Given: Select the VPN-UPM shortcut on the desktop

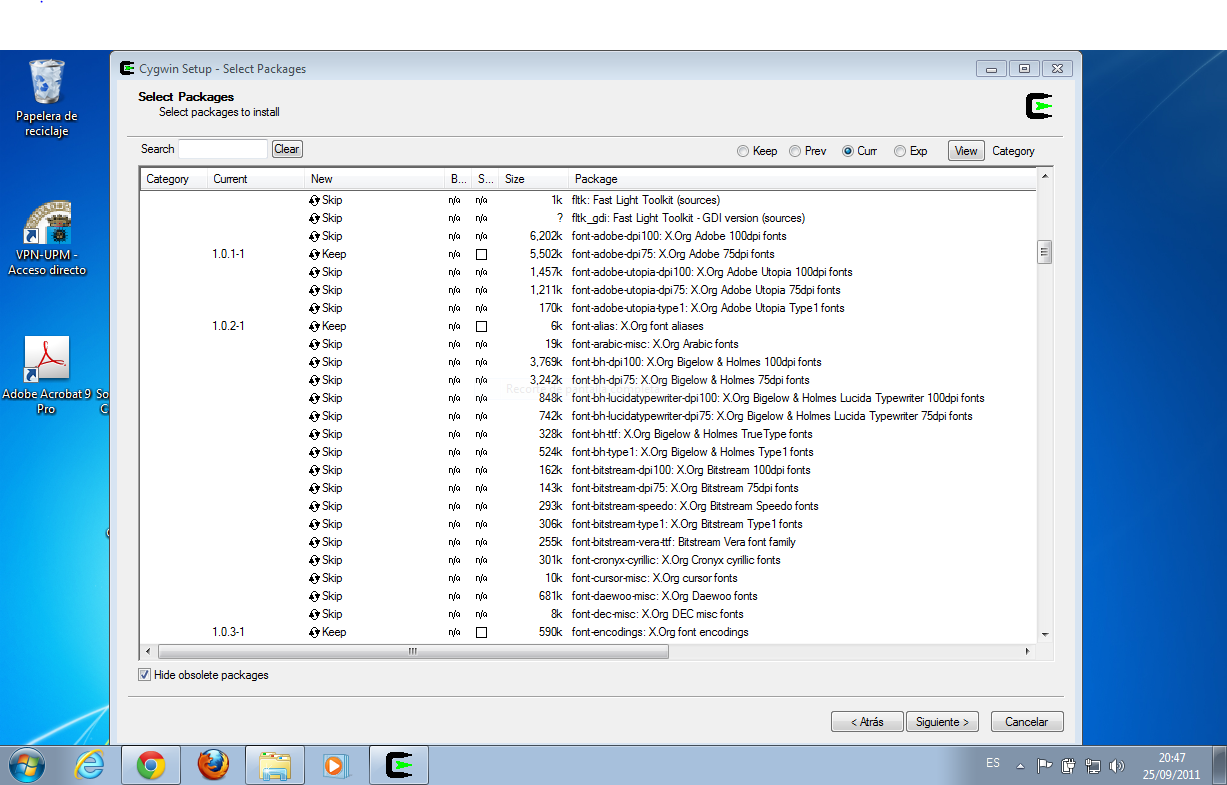Looking at the screenshot, I should (x=47, y=238).
